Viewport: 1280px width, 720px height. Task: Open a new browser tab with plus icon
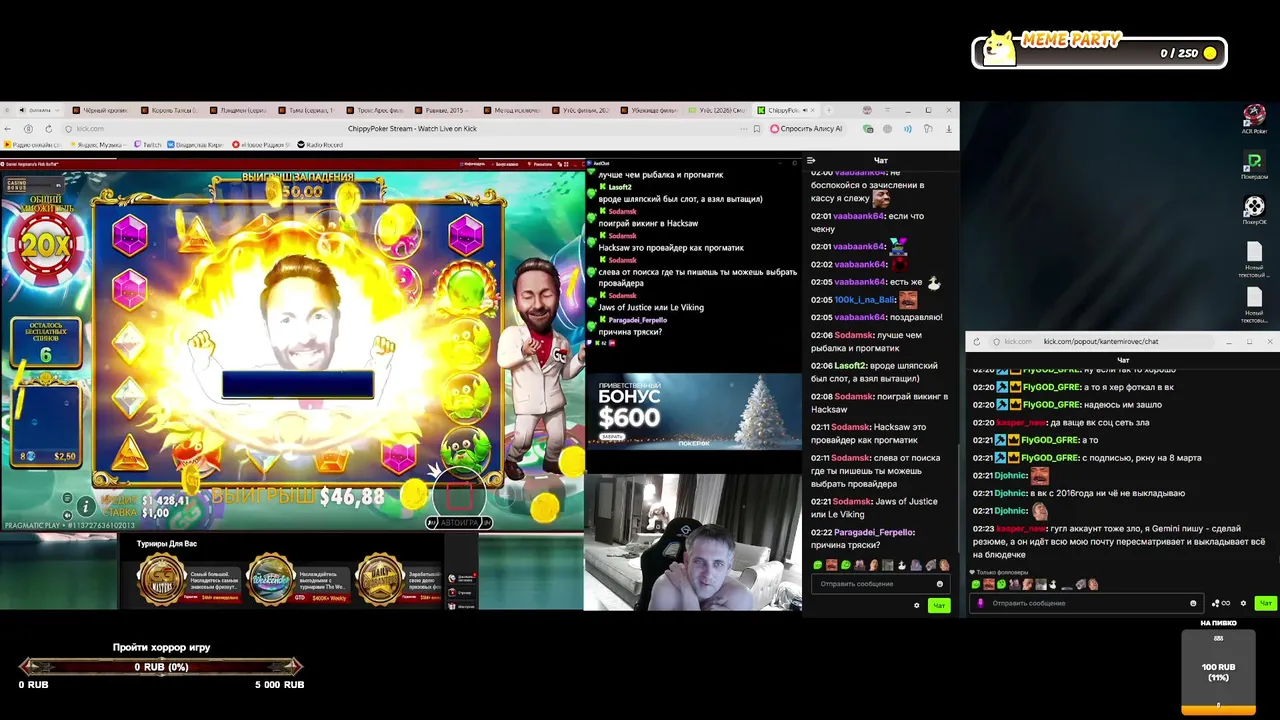(831, 110)
